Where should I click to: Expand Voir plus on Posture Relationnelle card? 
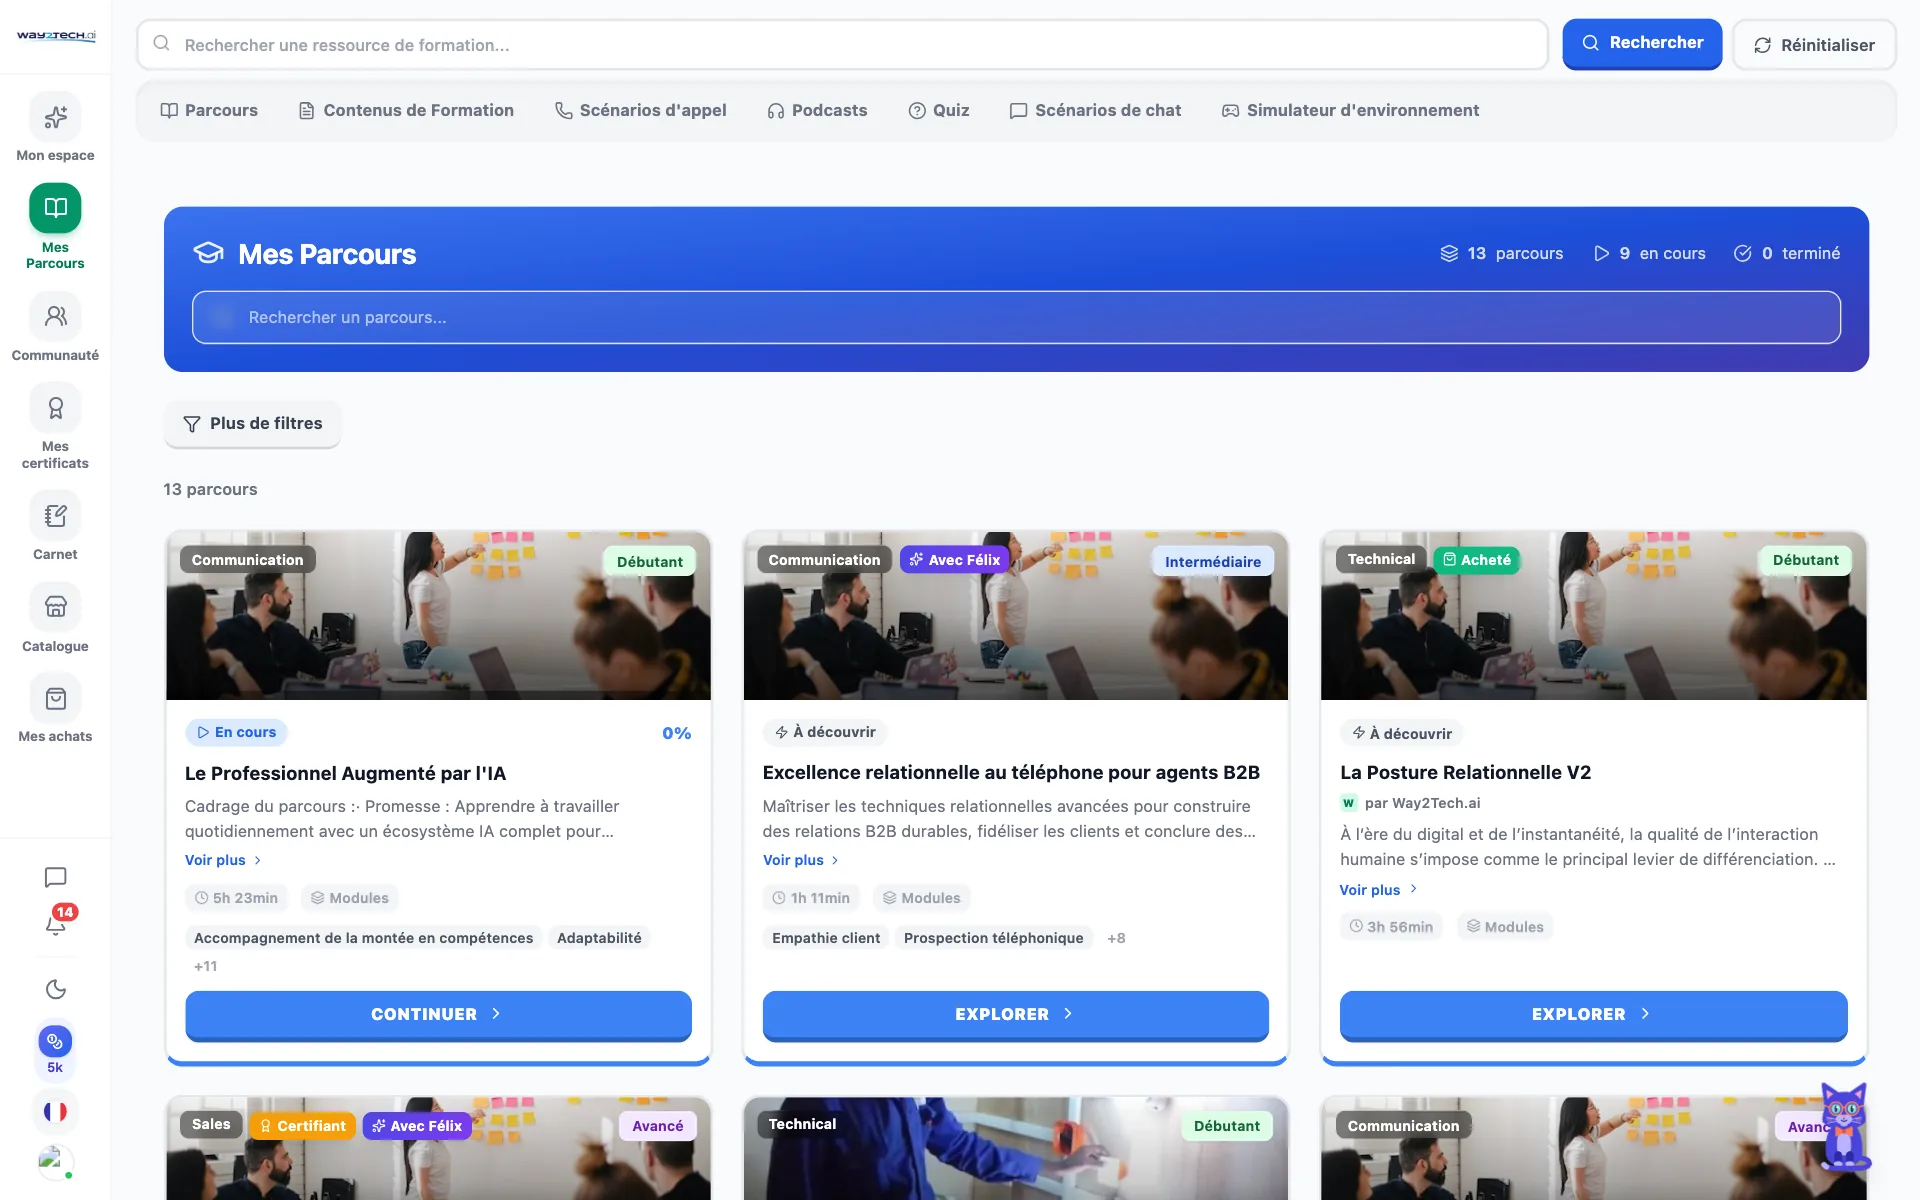(x=1378, y=889)
